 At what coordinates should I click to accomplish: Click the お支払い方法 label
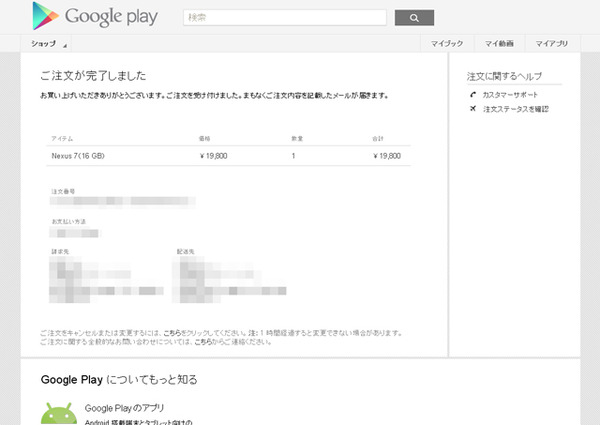(x=69, y=221)
